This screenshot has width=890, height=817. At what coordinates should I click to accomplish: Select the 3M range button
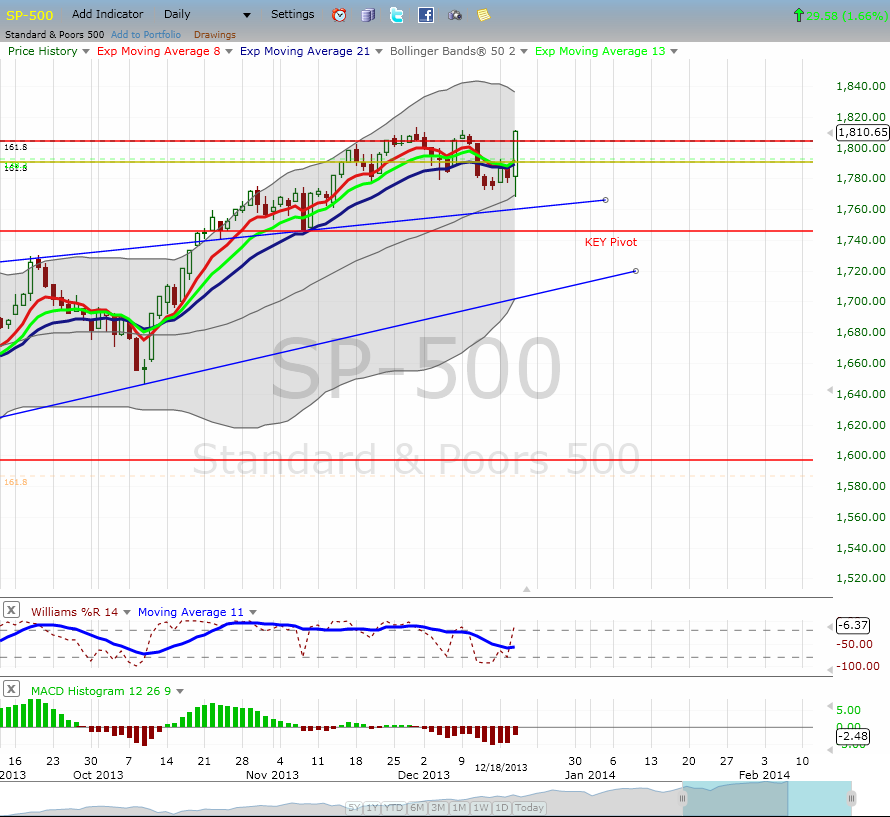(x=438, y=807)
